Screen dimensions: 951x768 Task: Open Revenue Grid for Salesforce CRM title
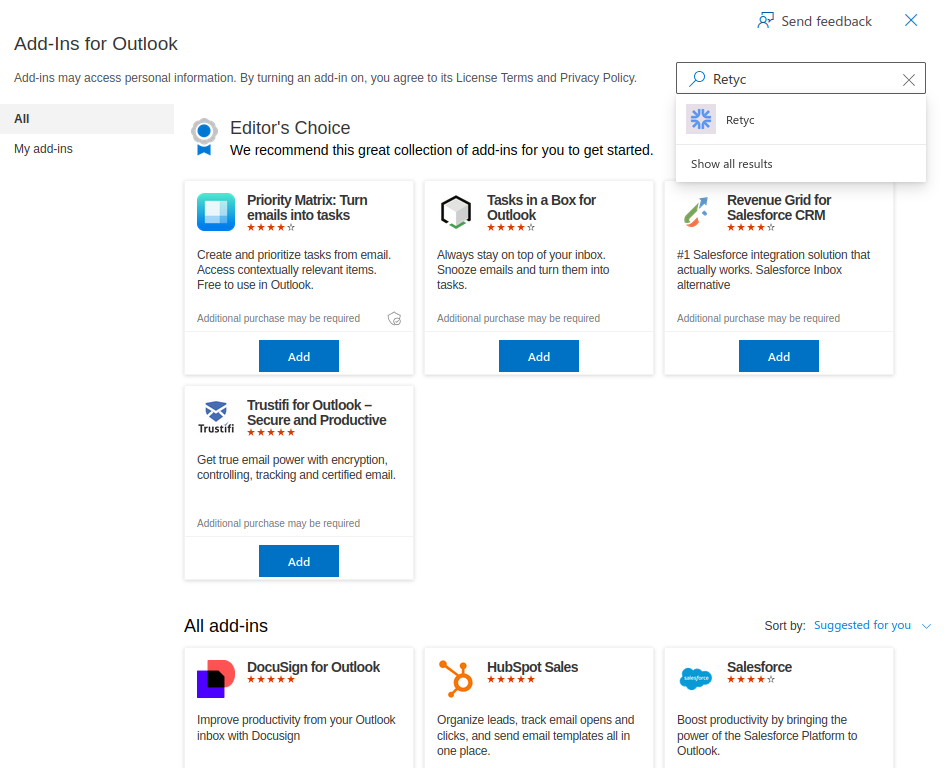click(779, 207)
